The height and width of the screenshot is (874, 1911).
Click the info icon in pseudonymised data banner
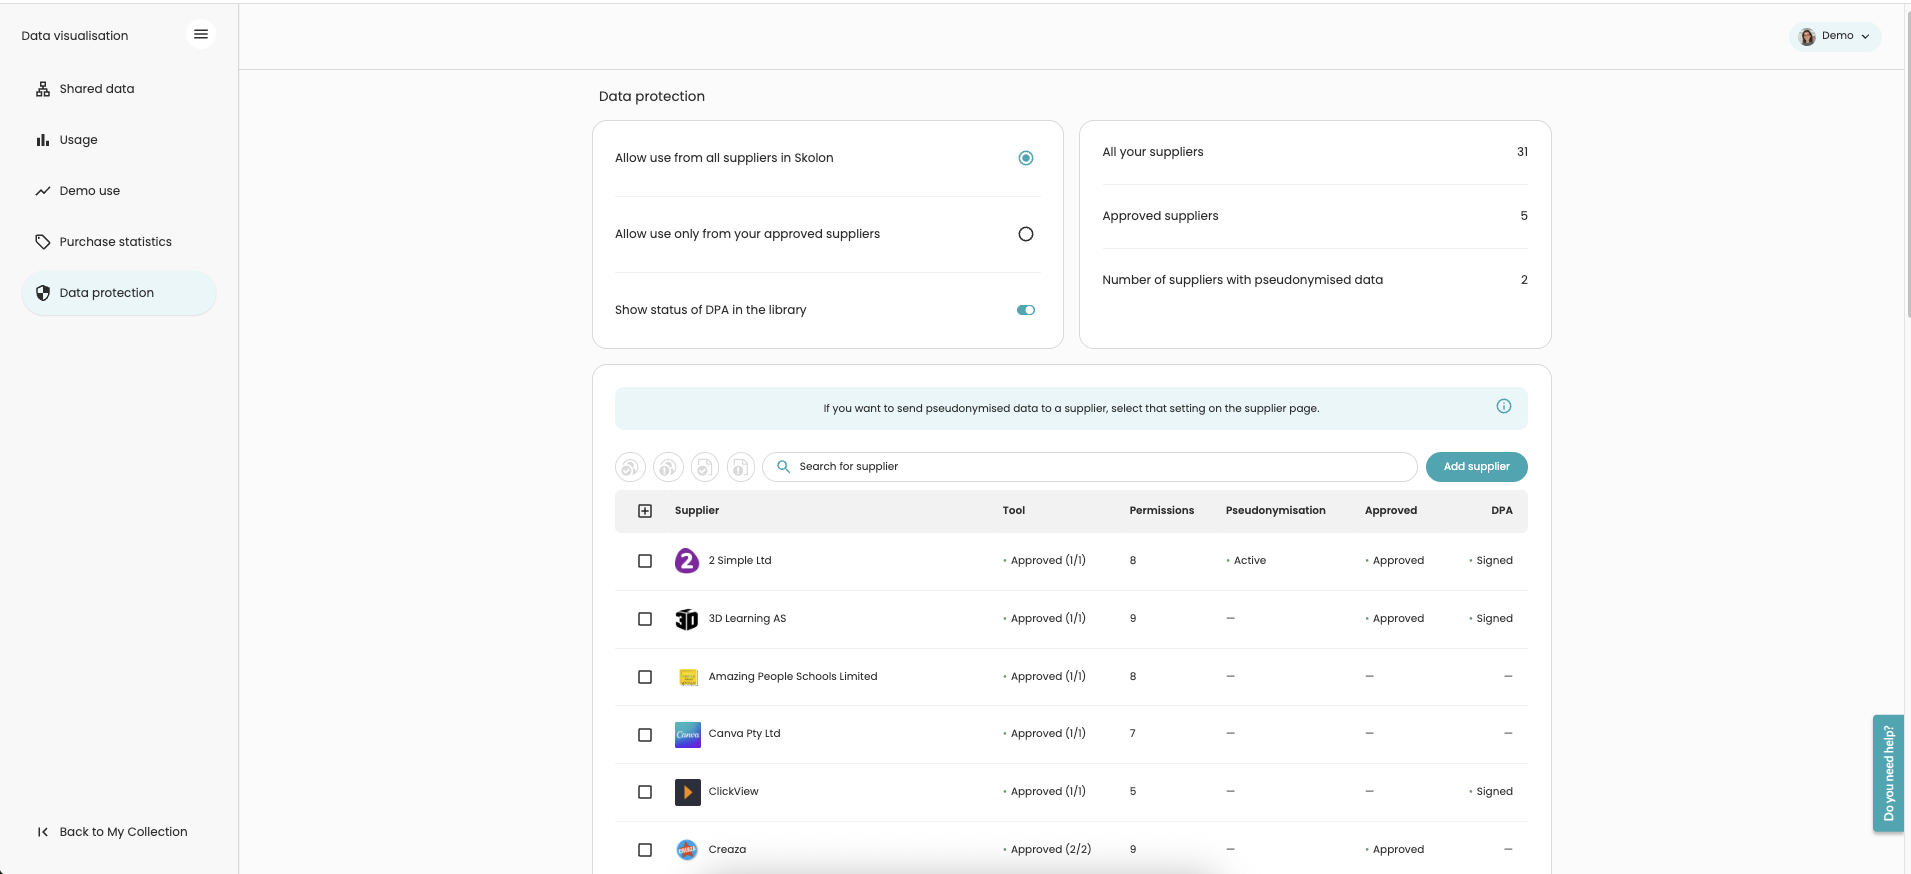click(x=1503, y=406)
